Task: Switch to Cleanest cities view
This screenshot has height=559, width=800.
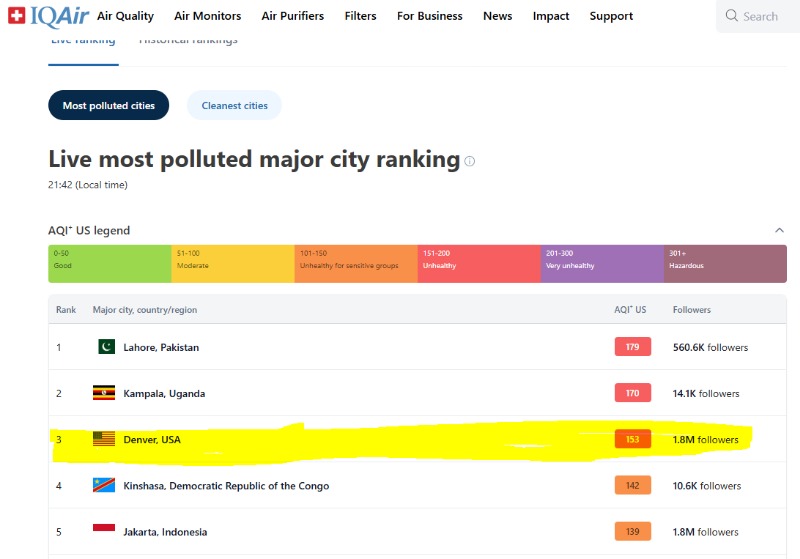Action: pyautogui.click(x=235, y=105)
